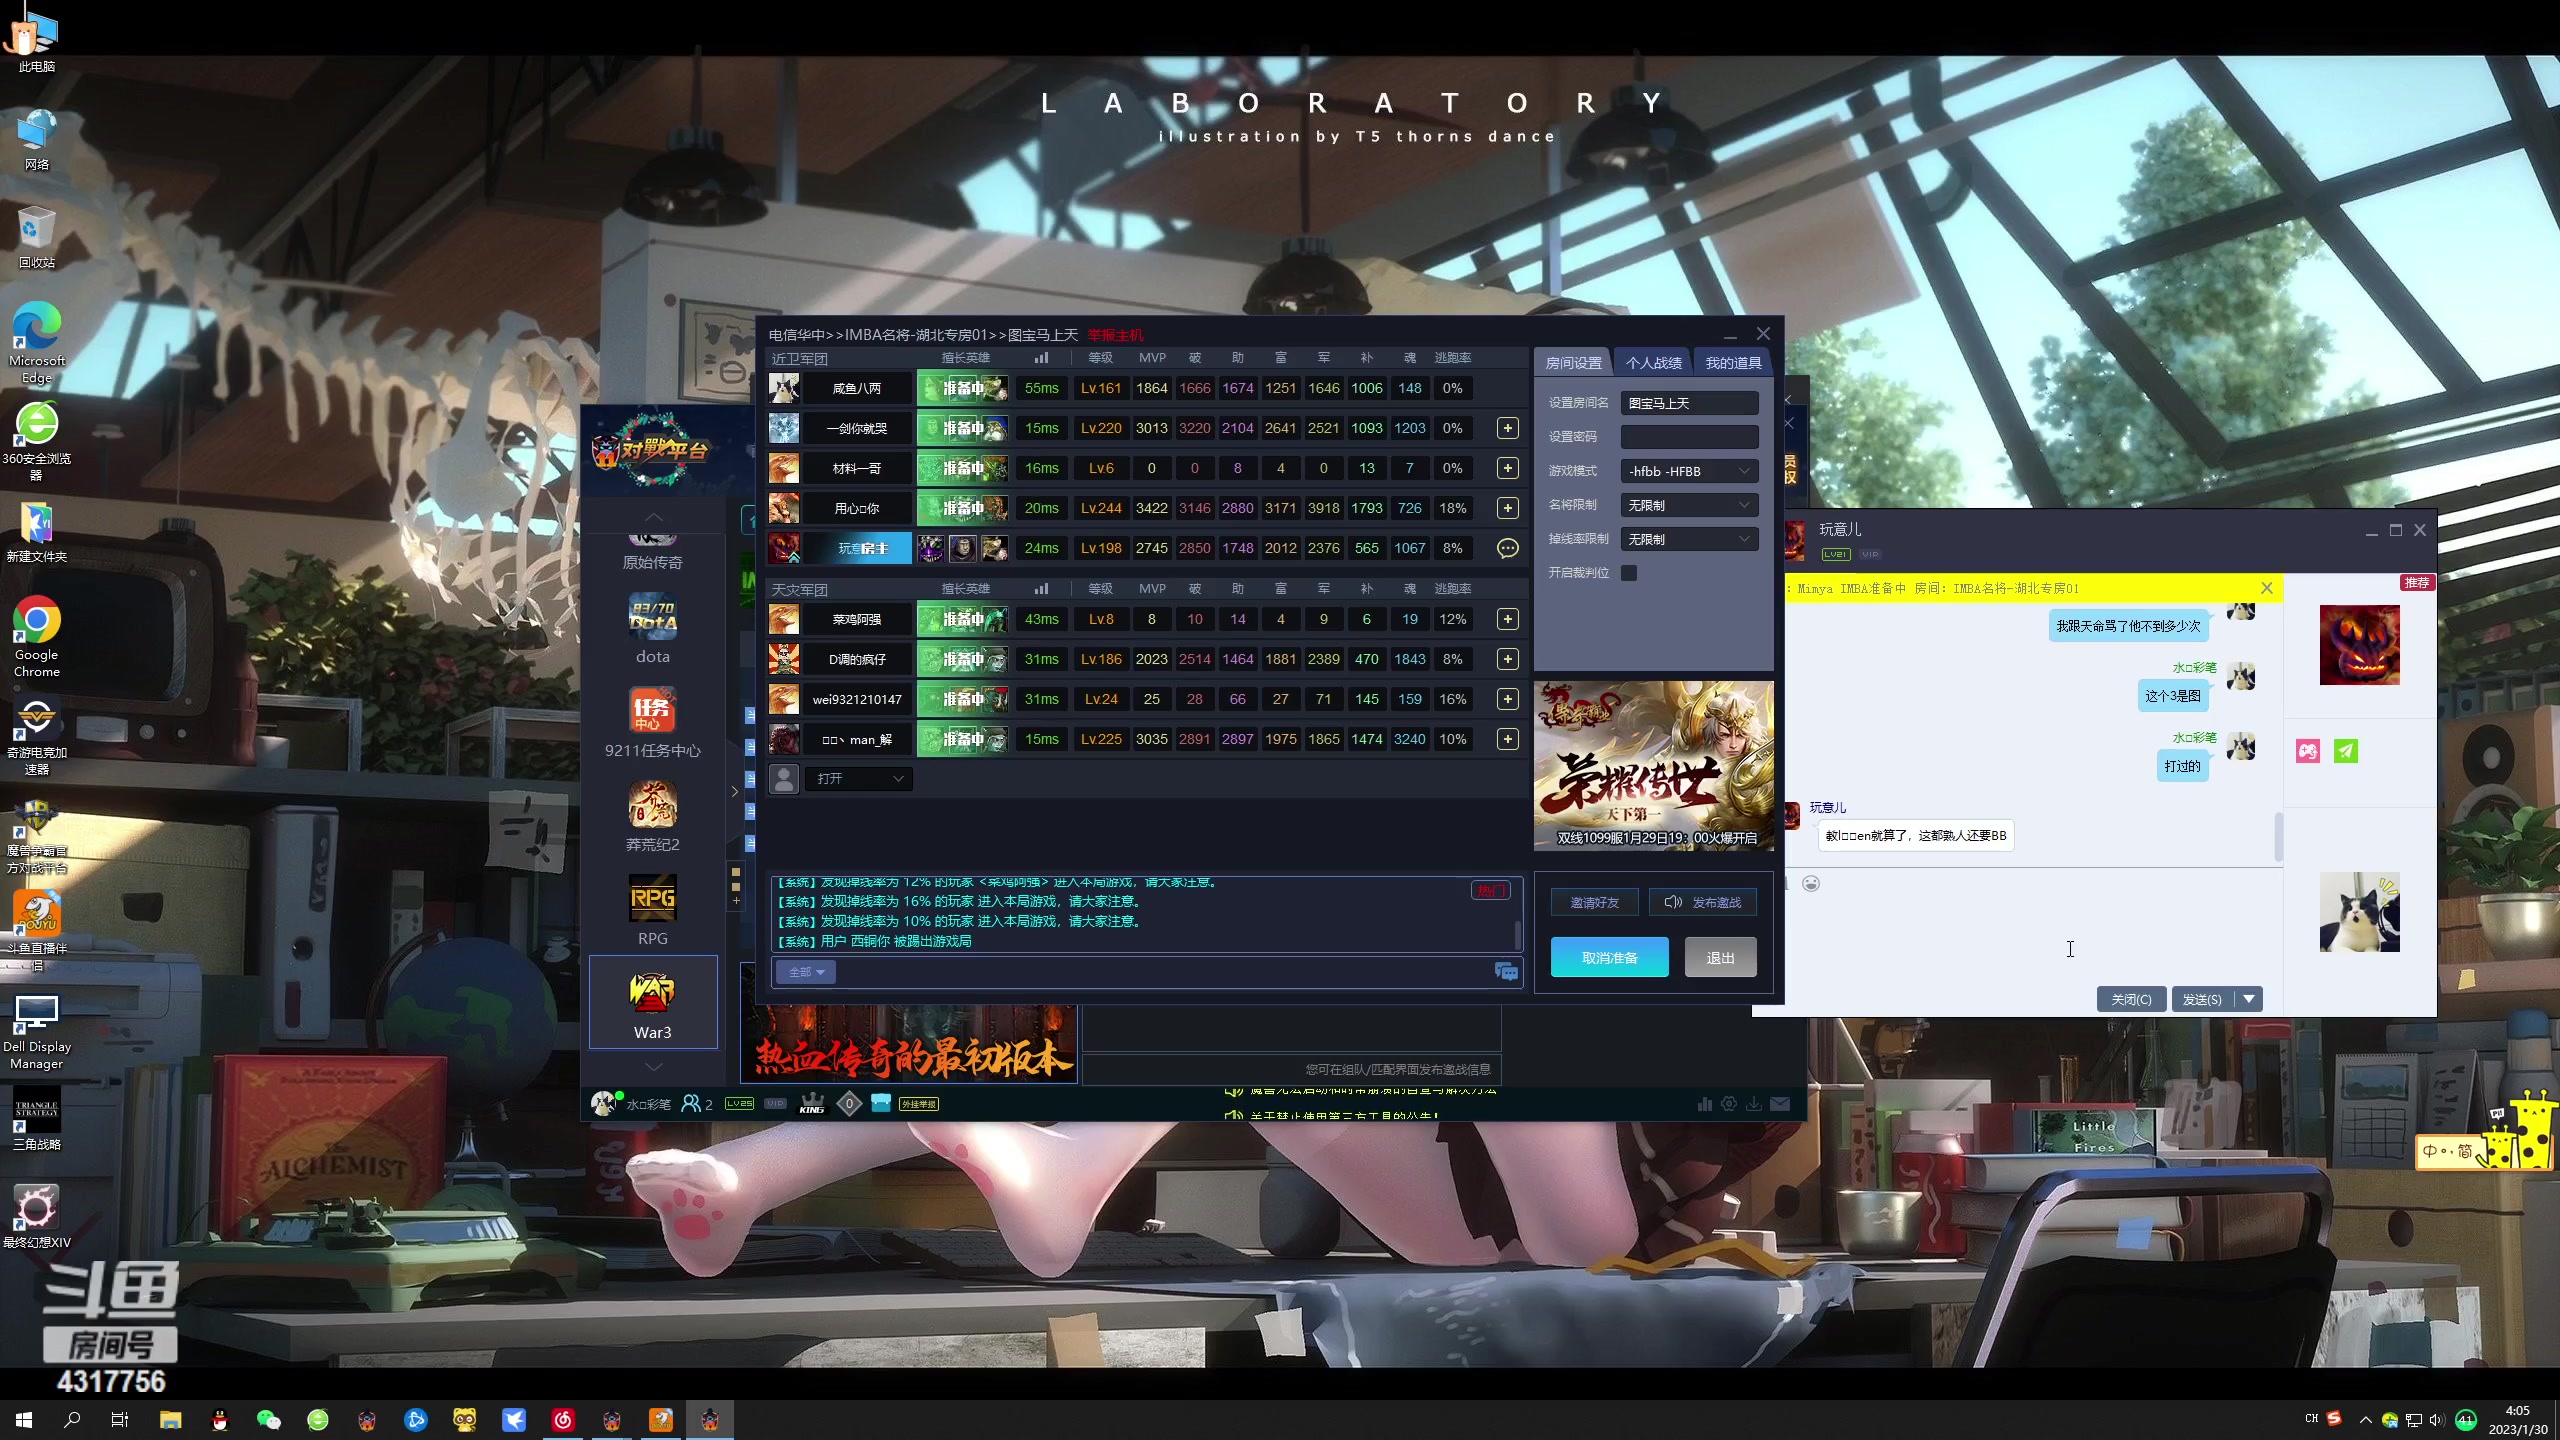Toggle the 开启裁判位 referee checkbox
The image size is (2560, 1440).
[x=1629, y=573]
